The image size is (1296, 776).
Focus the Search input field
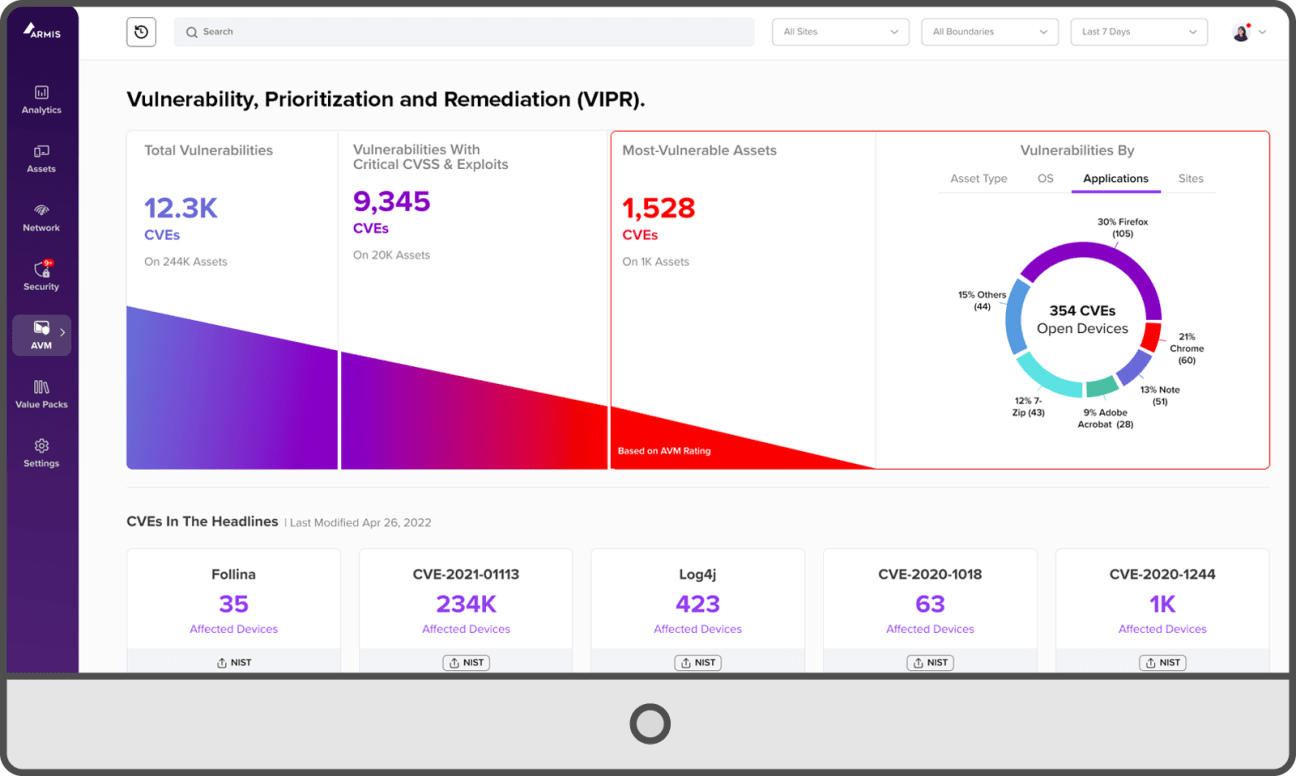[464, 32]
